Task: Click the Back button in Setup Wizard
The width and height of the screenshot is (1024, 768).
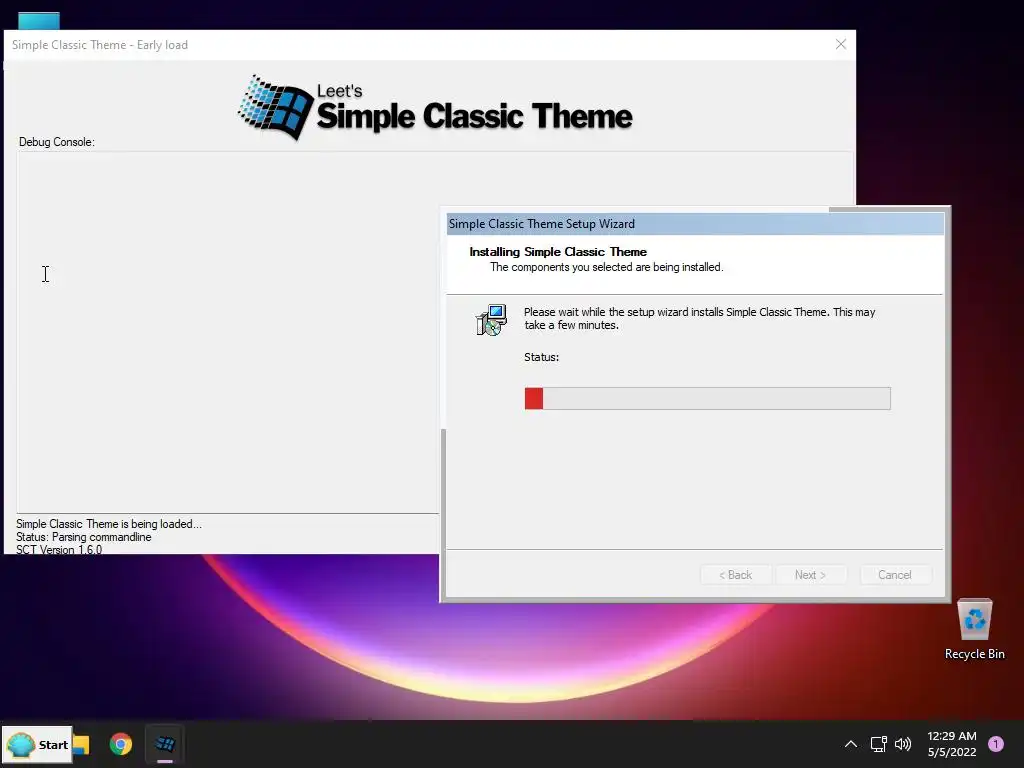Action: point(735,575)
